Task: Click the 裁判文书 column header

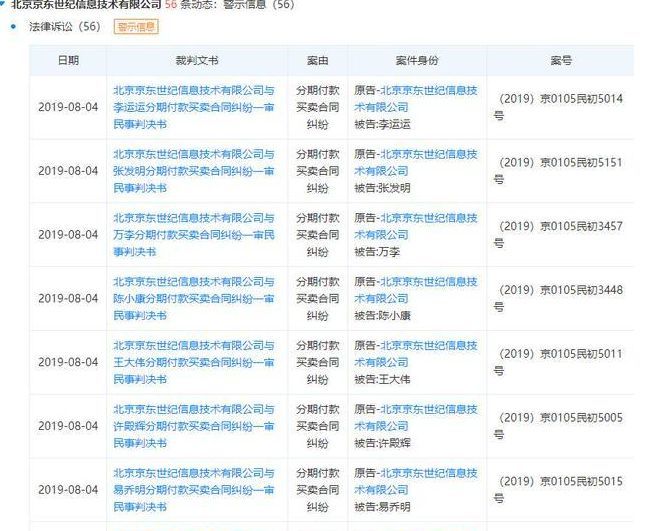Action: (197, 60)
